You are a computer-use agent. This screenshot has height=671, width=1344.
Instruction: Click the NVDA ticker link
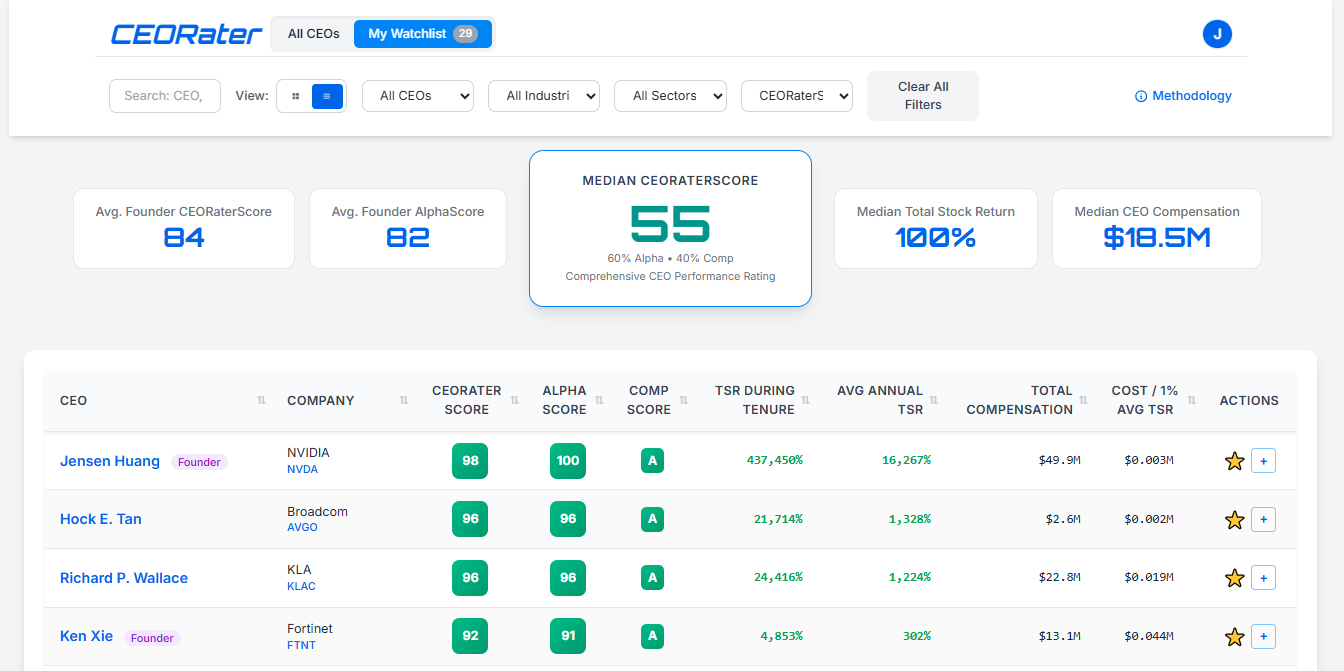click(x=302, y=469)
